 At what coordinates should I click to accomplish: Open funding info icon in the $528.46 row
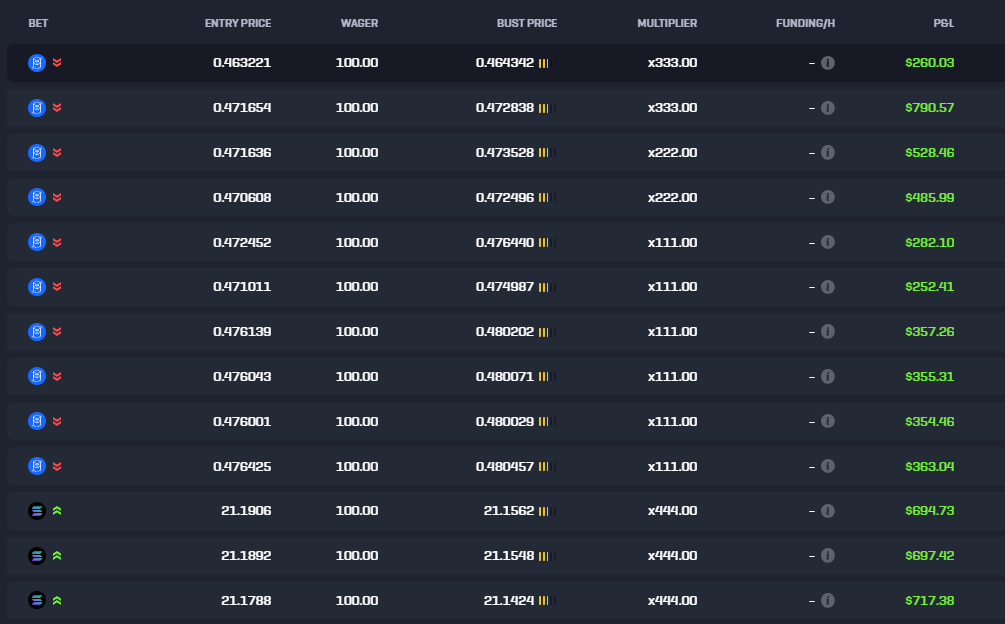click(x=828, y=152)
